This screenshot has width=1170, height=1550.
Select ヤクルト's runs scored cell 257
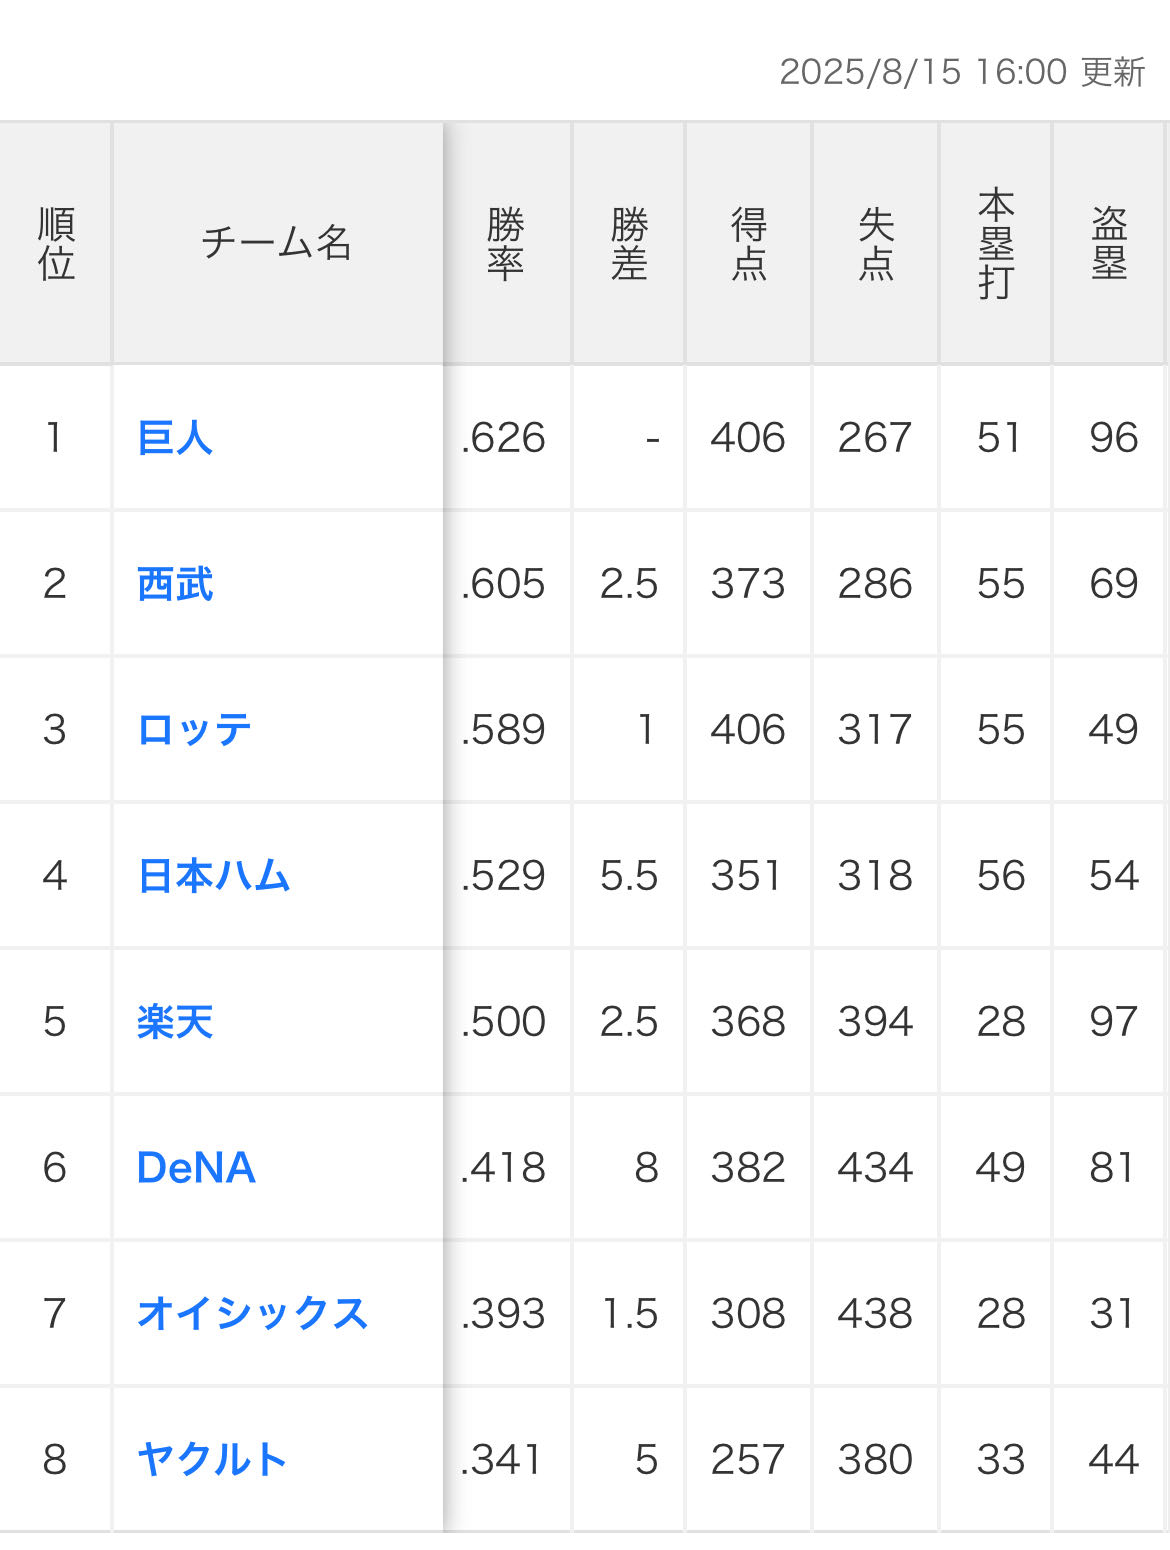748,1460
